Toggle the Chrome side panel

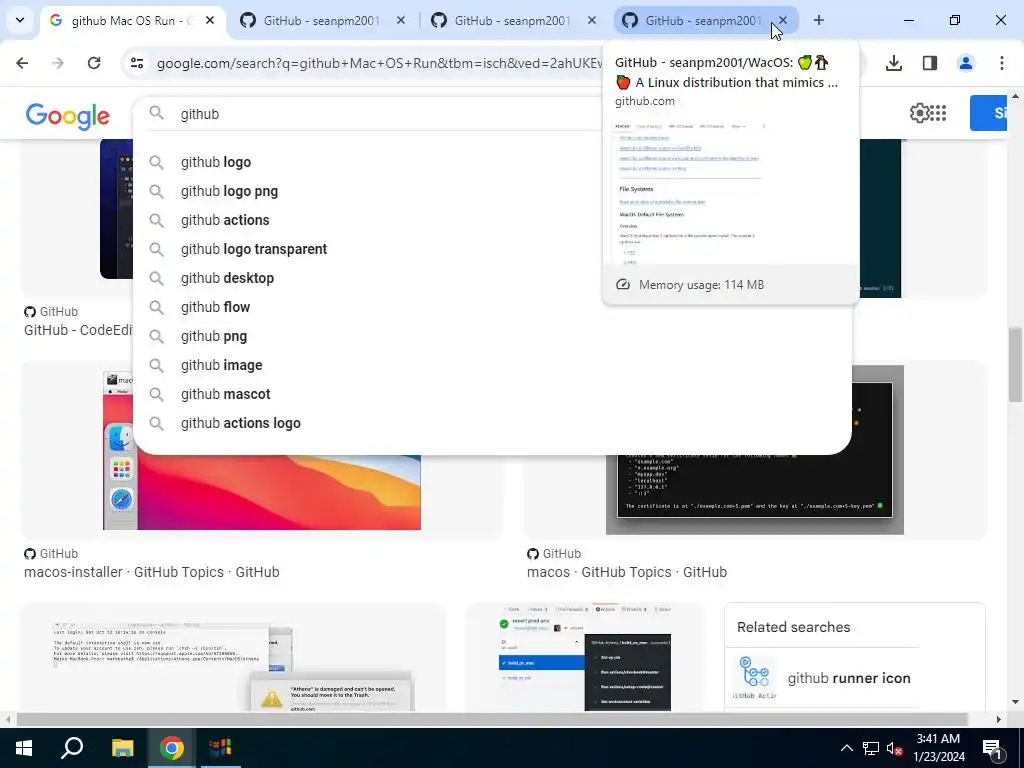tap(930, 63)
